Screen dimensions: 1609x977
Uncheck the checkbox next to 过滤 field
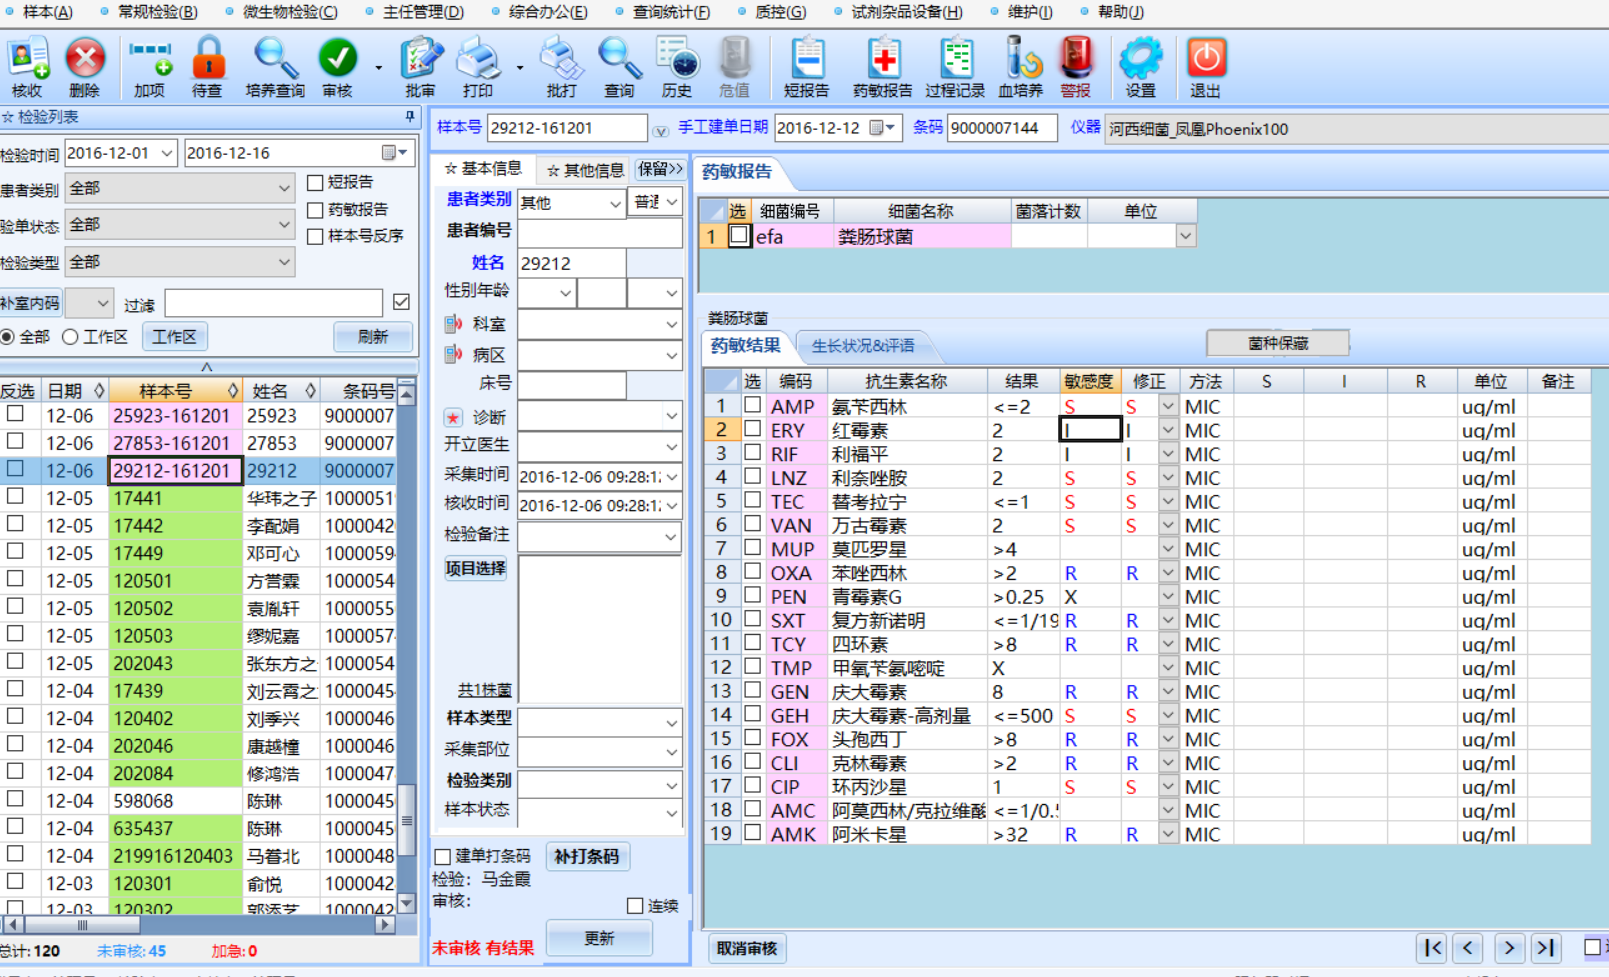pos(401,302)
